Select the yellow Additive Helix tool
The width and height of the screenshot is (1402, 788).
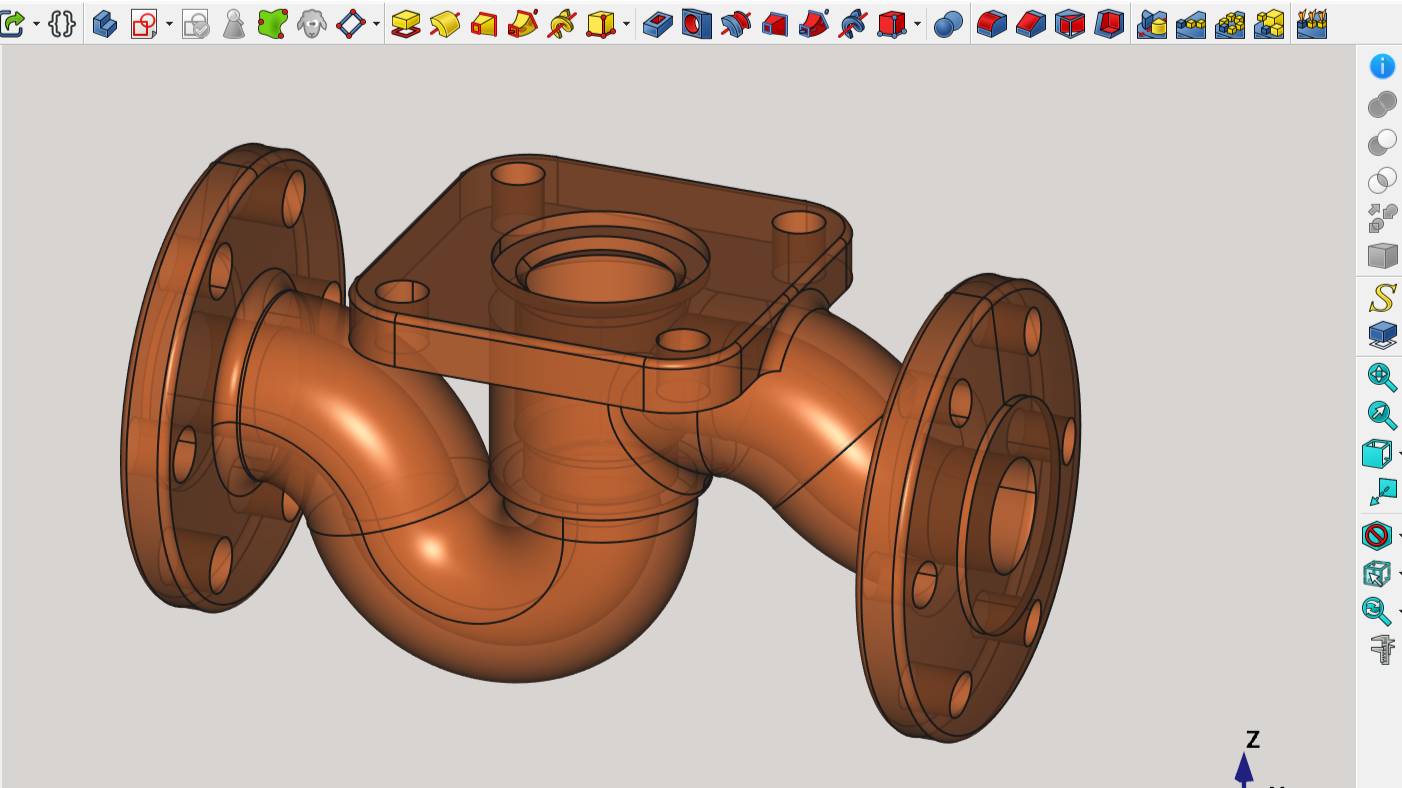562,23
